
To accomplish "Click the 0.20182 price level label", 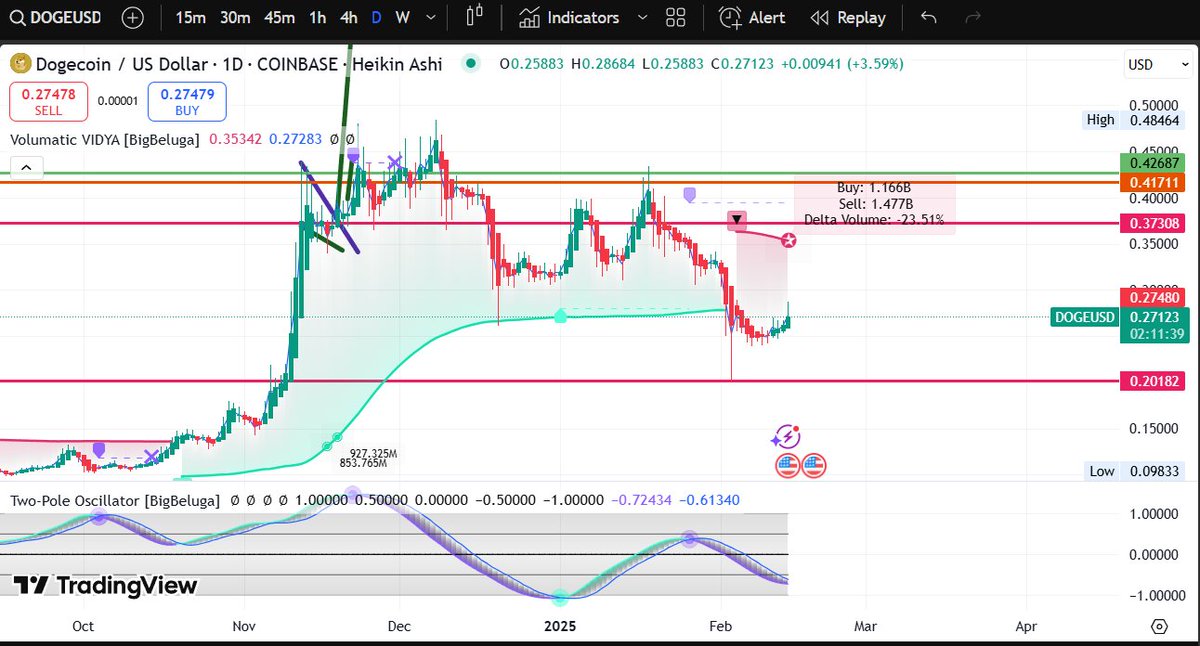I will (x=1155, y=381).
